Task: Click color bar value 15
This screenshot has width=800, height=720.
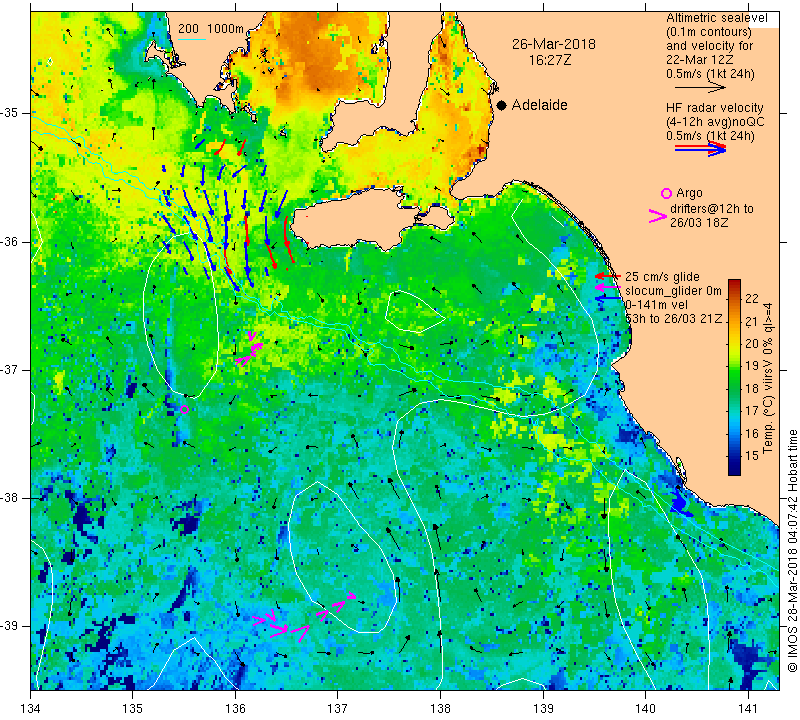Action: click(752, 456)
